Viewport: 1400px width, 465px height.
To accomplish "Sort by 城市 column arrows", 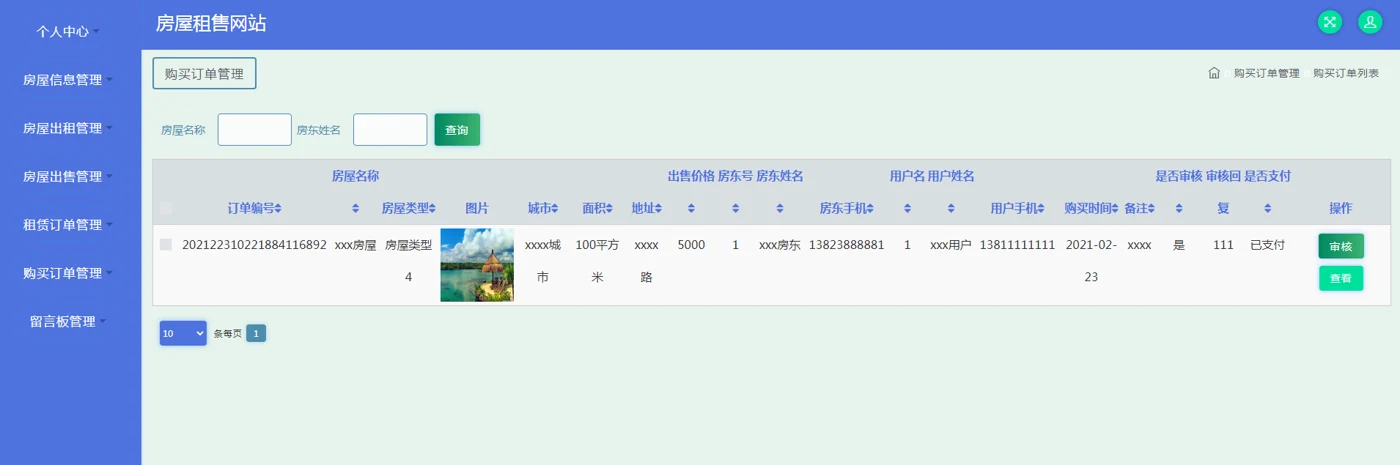I will coord(554,208).
